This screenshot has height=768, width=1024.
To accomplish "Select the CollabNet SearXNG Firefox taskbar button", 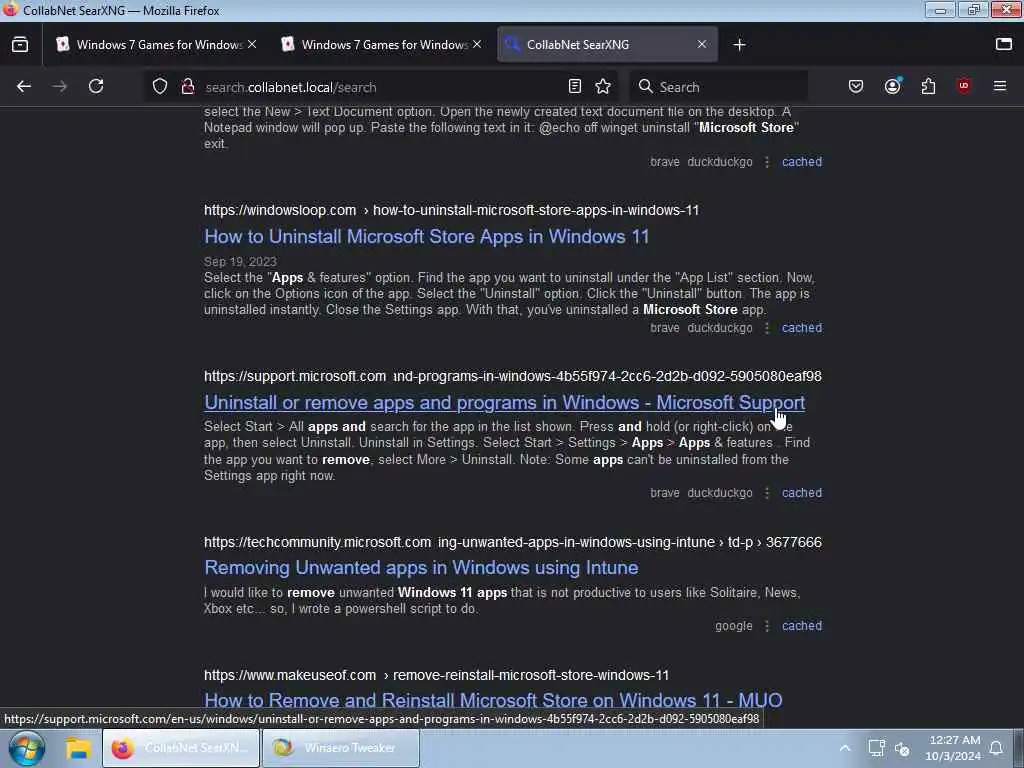I will pyautogui.click(x=180, y=748).
